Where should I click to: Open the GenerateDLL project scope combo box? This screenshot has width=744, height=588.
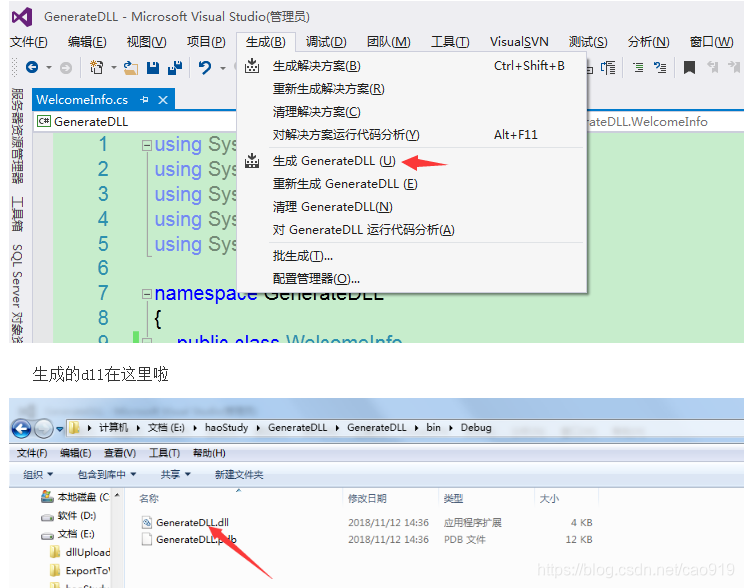[135, 121]
